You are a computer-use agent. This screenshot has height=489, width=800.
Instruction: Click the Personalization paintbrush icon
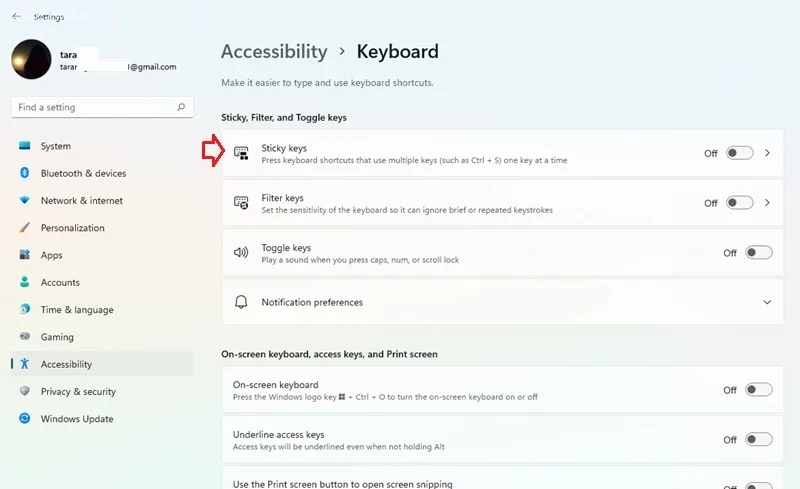tap(24, 228)
